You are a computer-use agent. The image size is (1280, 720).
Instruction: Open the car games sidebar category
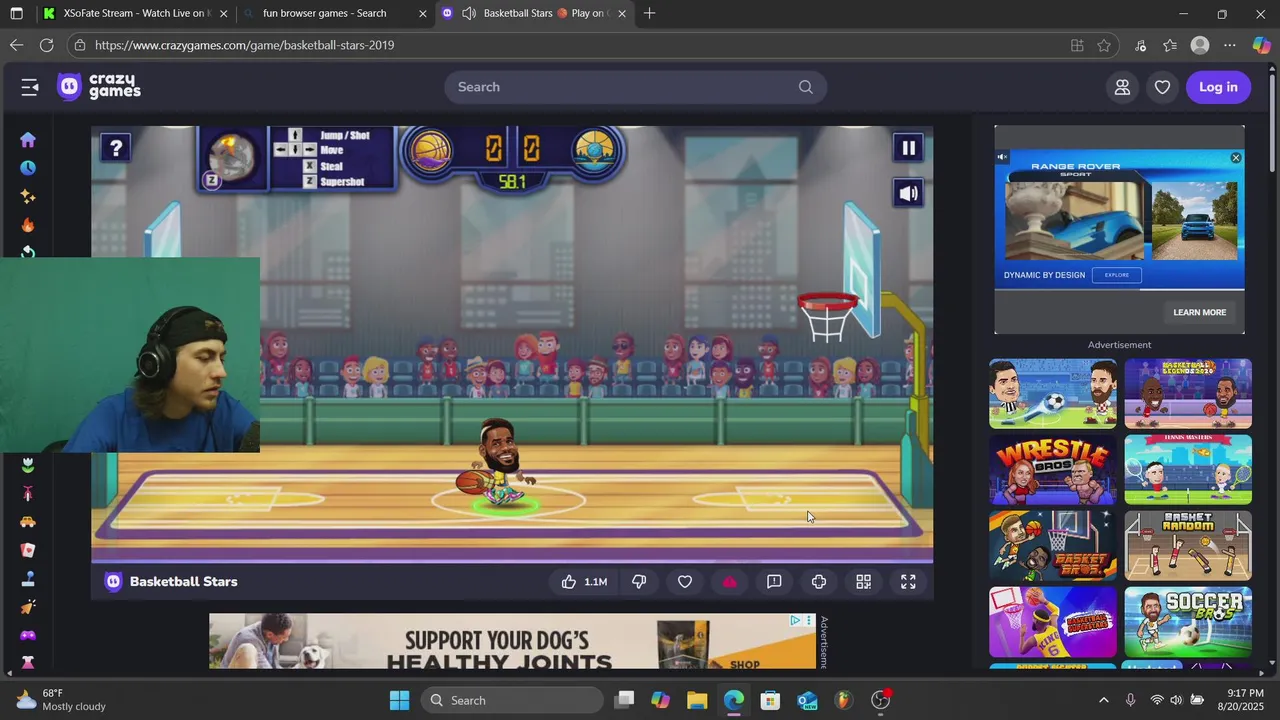pyautogui.click(x=28, y=522)
